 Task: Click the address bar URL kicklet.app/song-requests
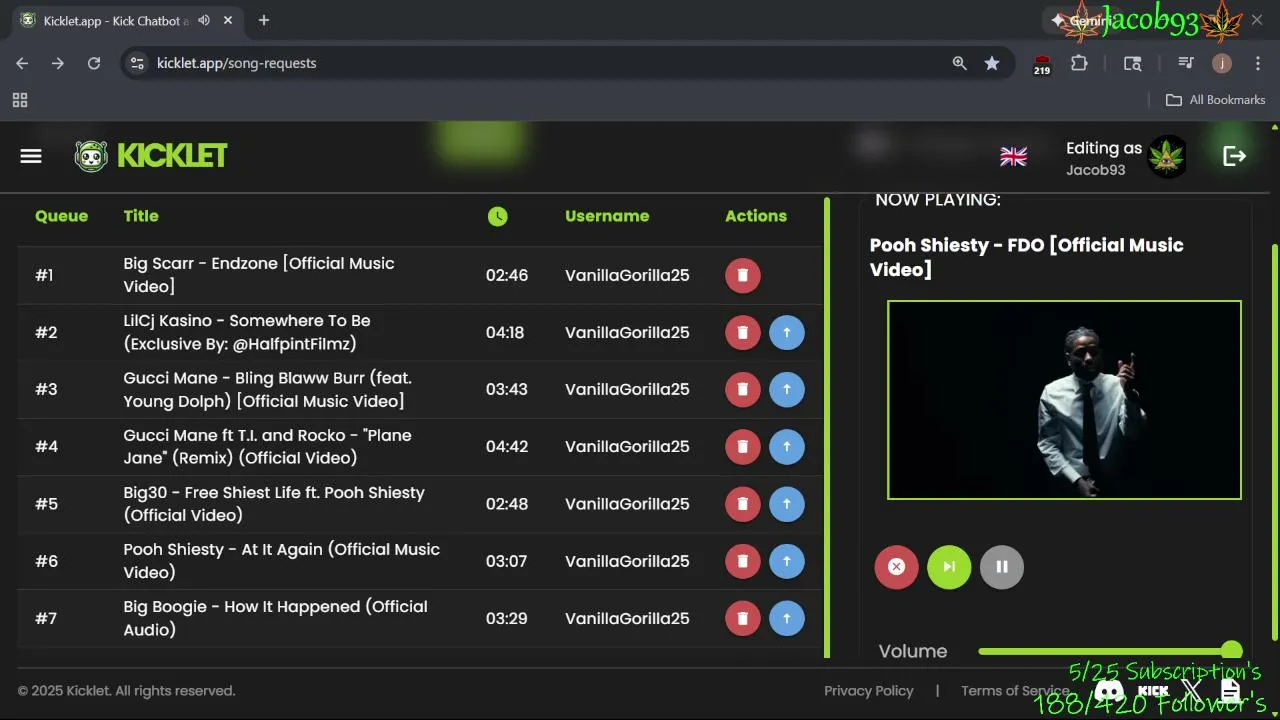(x=236, y=63)
